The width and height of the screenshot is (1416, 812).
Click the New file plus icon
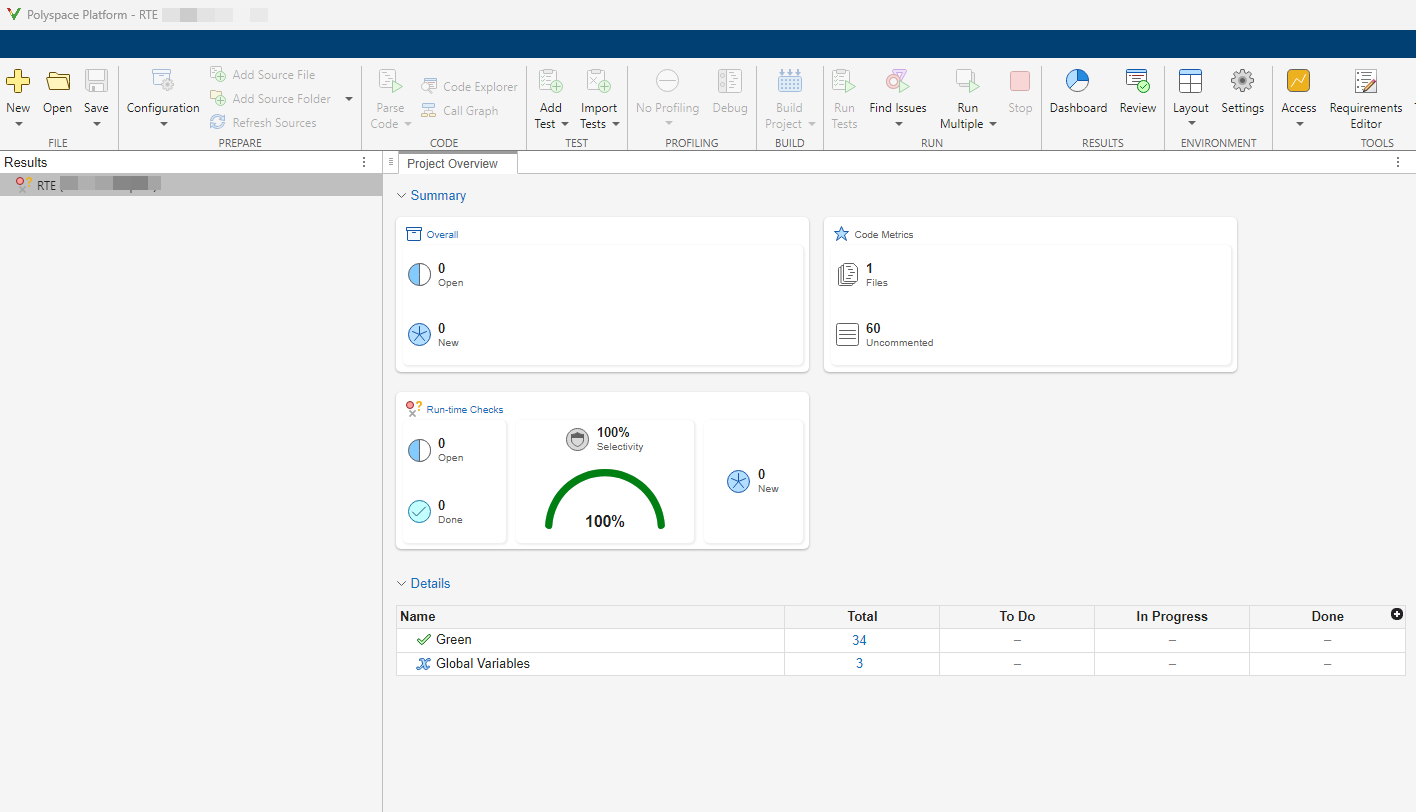click(18, 82)
